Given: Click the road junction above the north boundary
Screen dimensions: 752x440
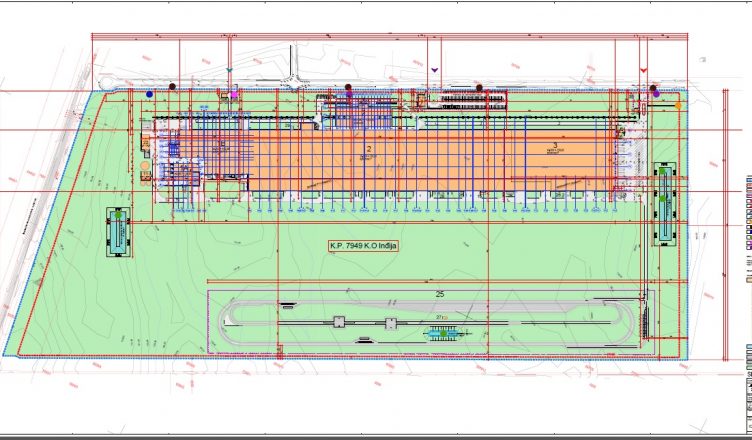Looking at the screenshot, I should pyautogui.click(x=294, y=84).
